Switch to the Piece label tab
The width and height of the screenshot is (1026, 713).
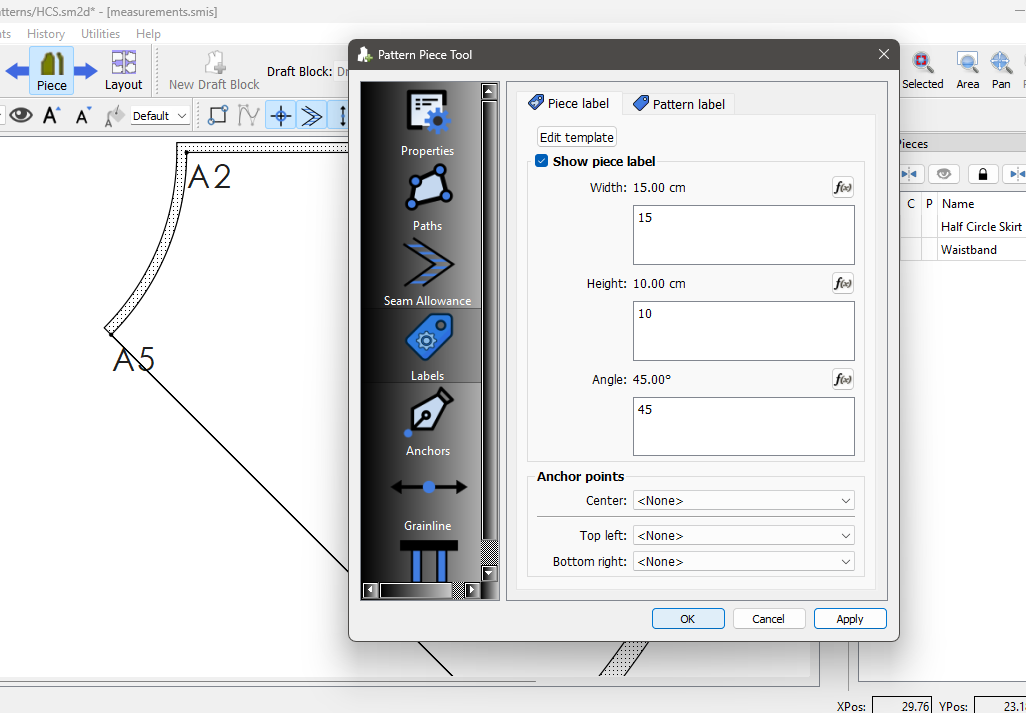coord(569,103)
